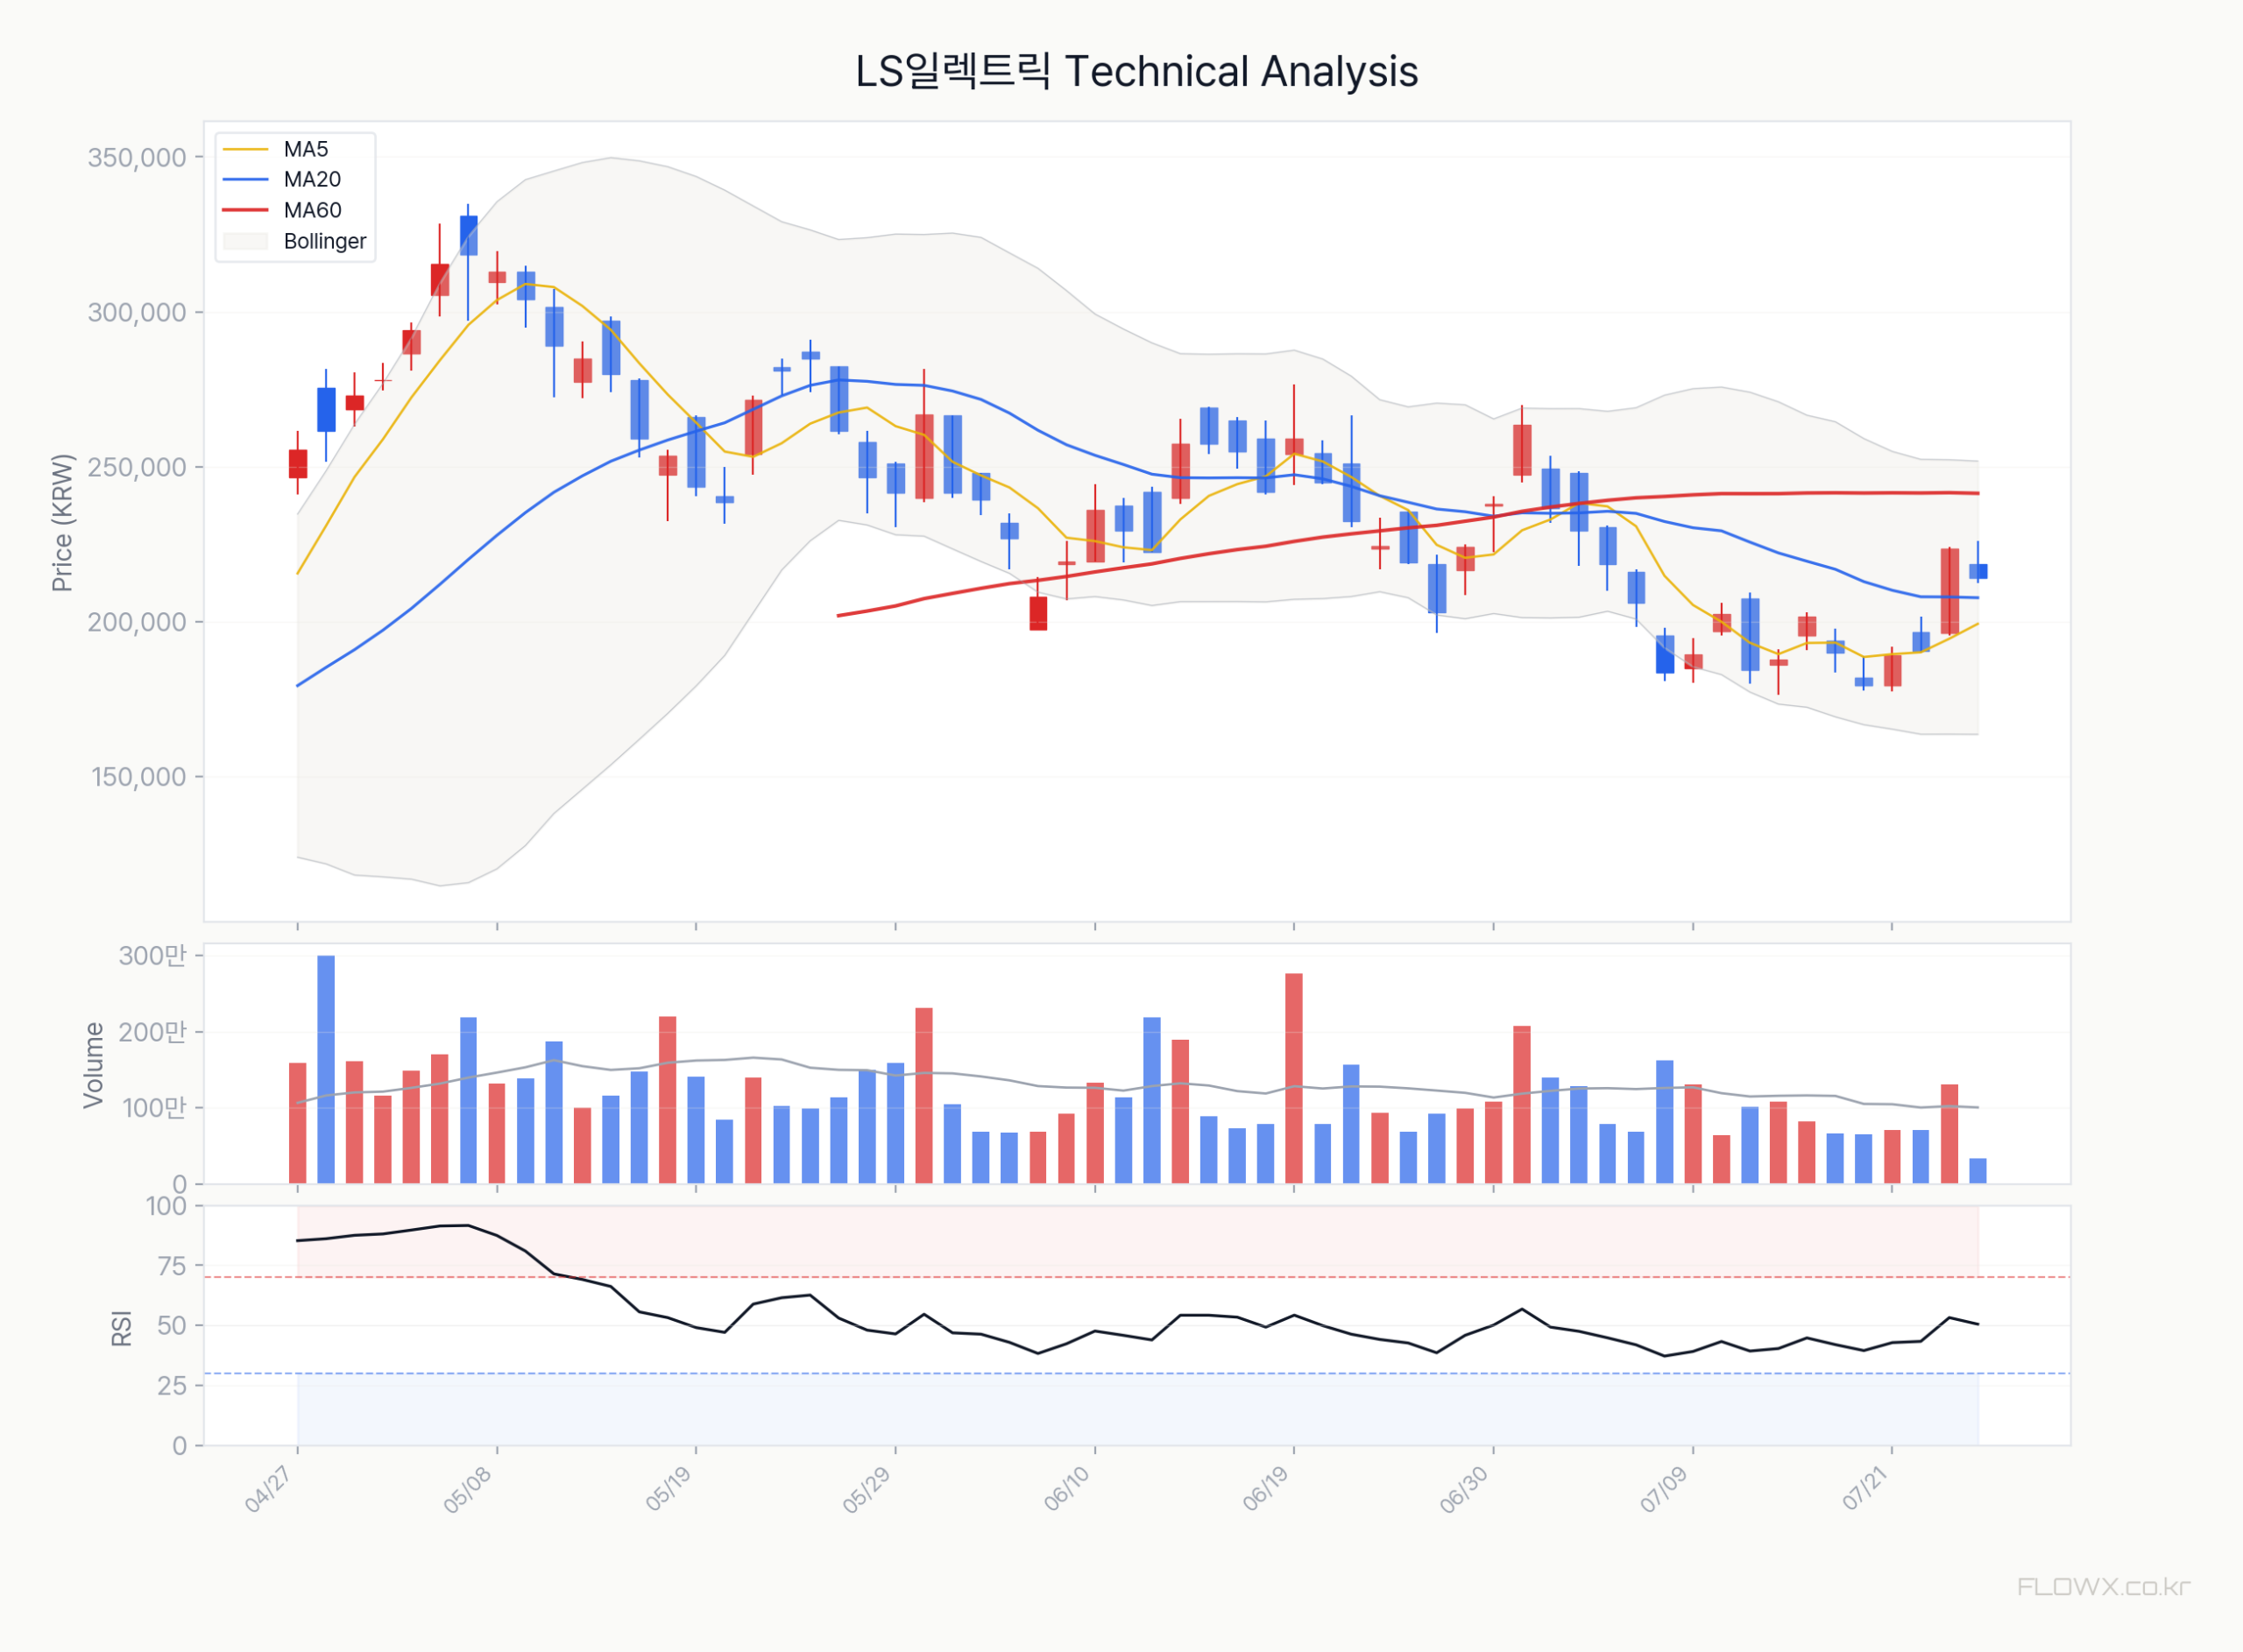Viewport: 2243px width, 1652px height.
Task: Click the "RSI" axis label
Action: pos(121,1328)
